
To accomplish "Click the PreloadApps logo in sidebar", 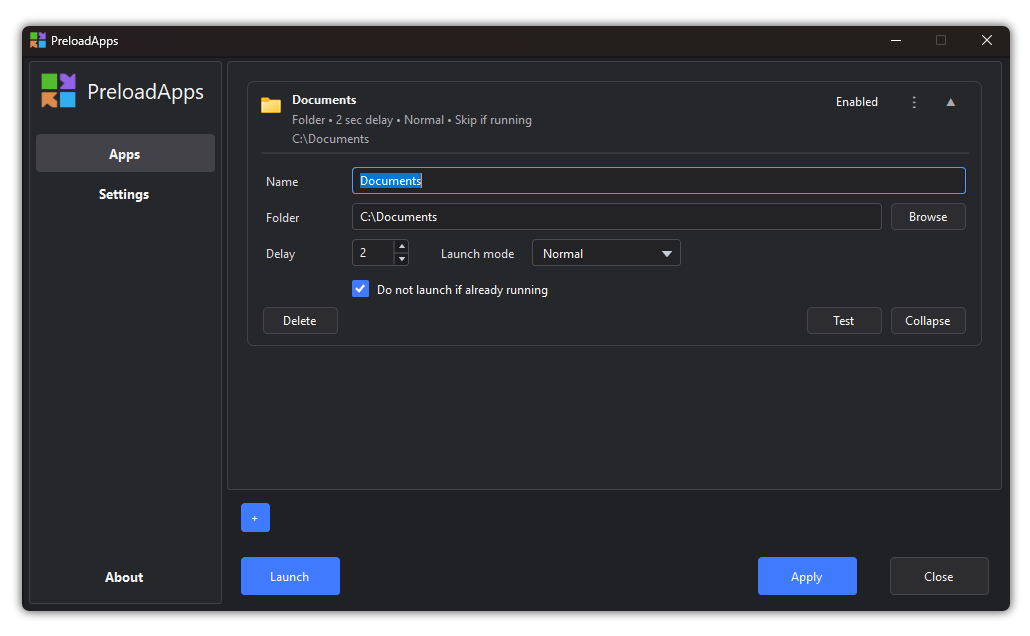I will [58, 91].
